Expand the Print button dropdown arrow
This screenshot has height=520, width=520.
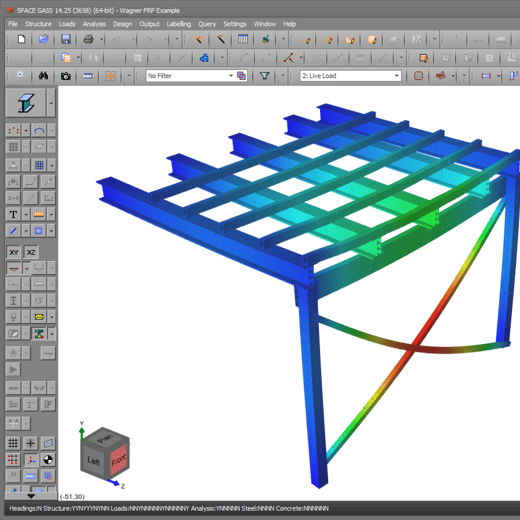click(101, 40)
